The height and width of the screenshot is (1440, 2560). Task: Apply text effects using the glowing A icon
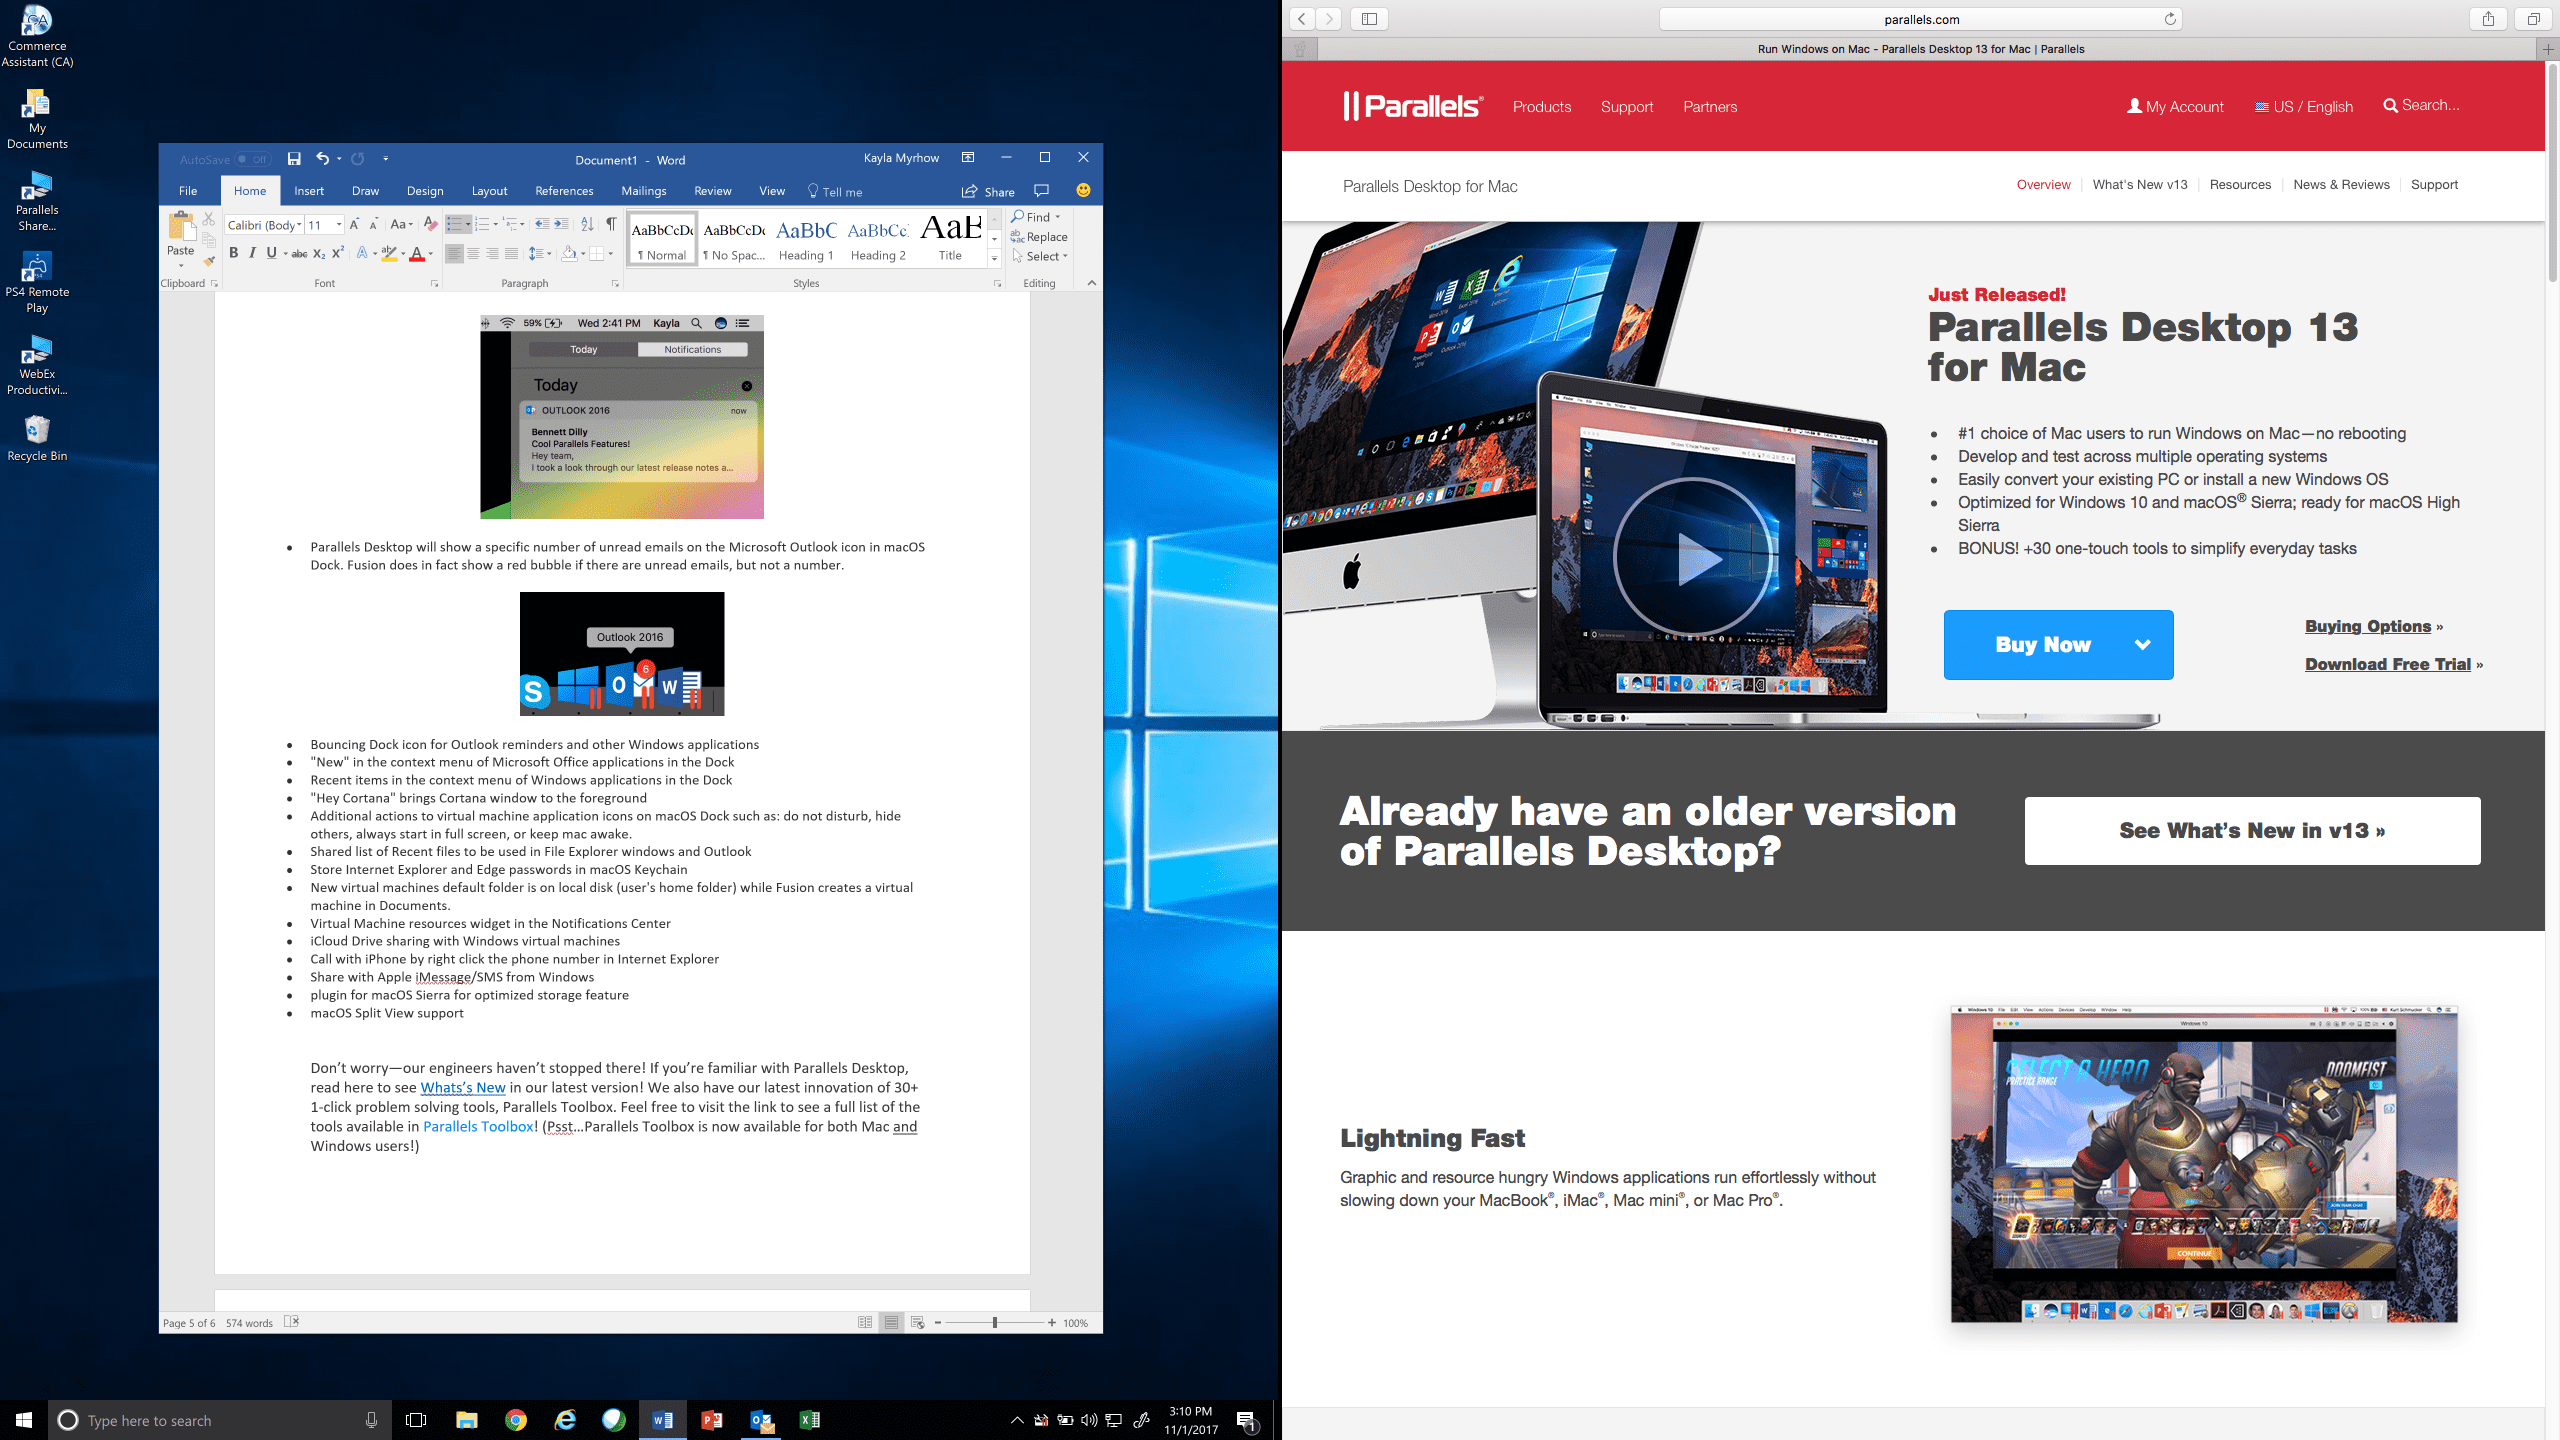point(362,254)
